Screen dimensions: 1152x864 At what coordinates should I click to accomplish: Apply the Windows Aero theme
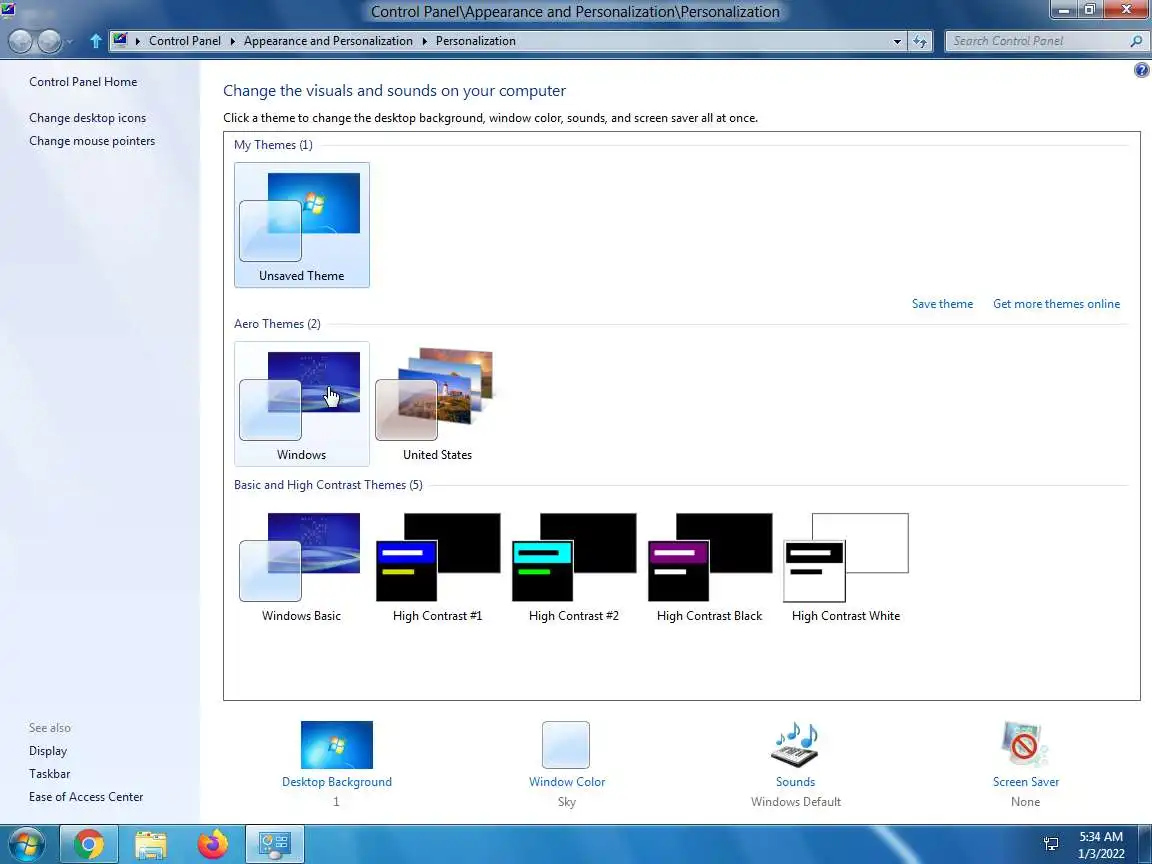point(301,403)
